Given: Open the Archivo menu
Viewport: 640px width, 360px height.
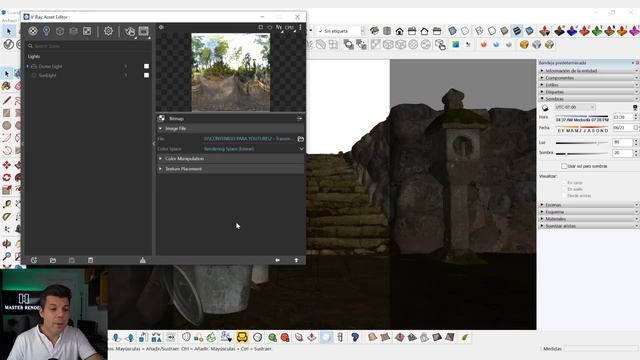Looking at the screenshot, I should point(10,20).
